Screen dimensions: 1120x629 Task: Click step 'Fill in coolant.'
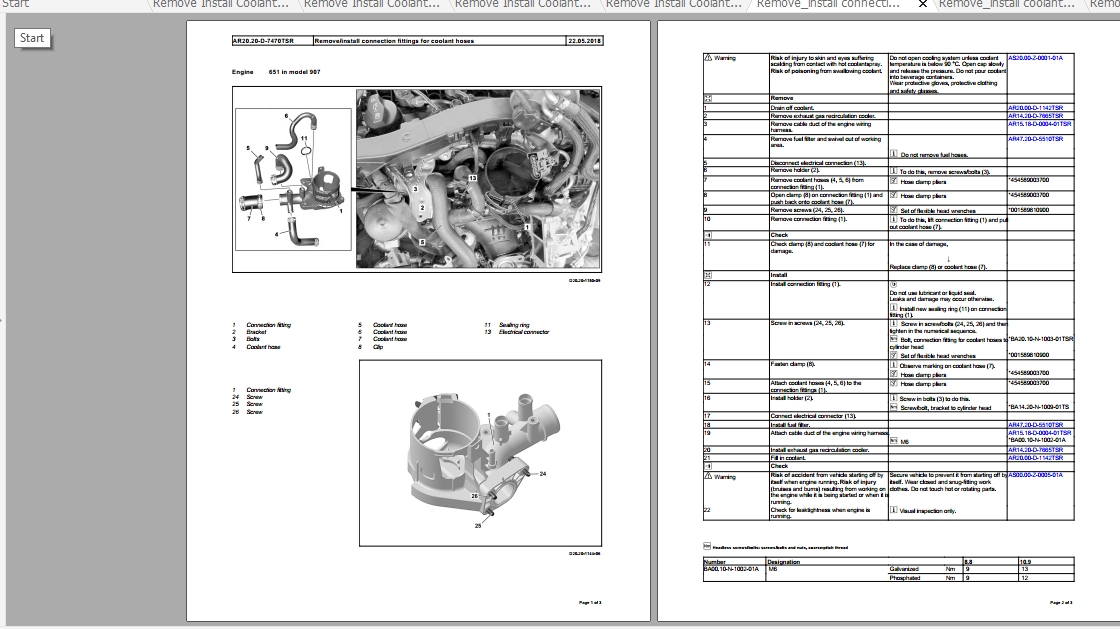point(788,458)
